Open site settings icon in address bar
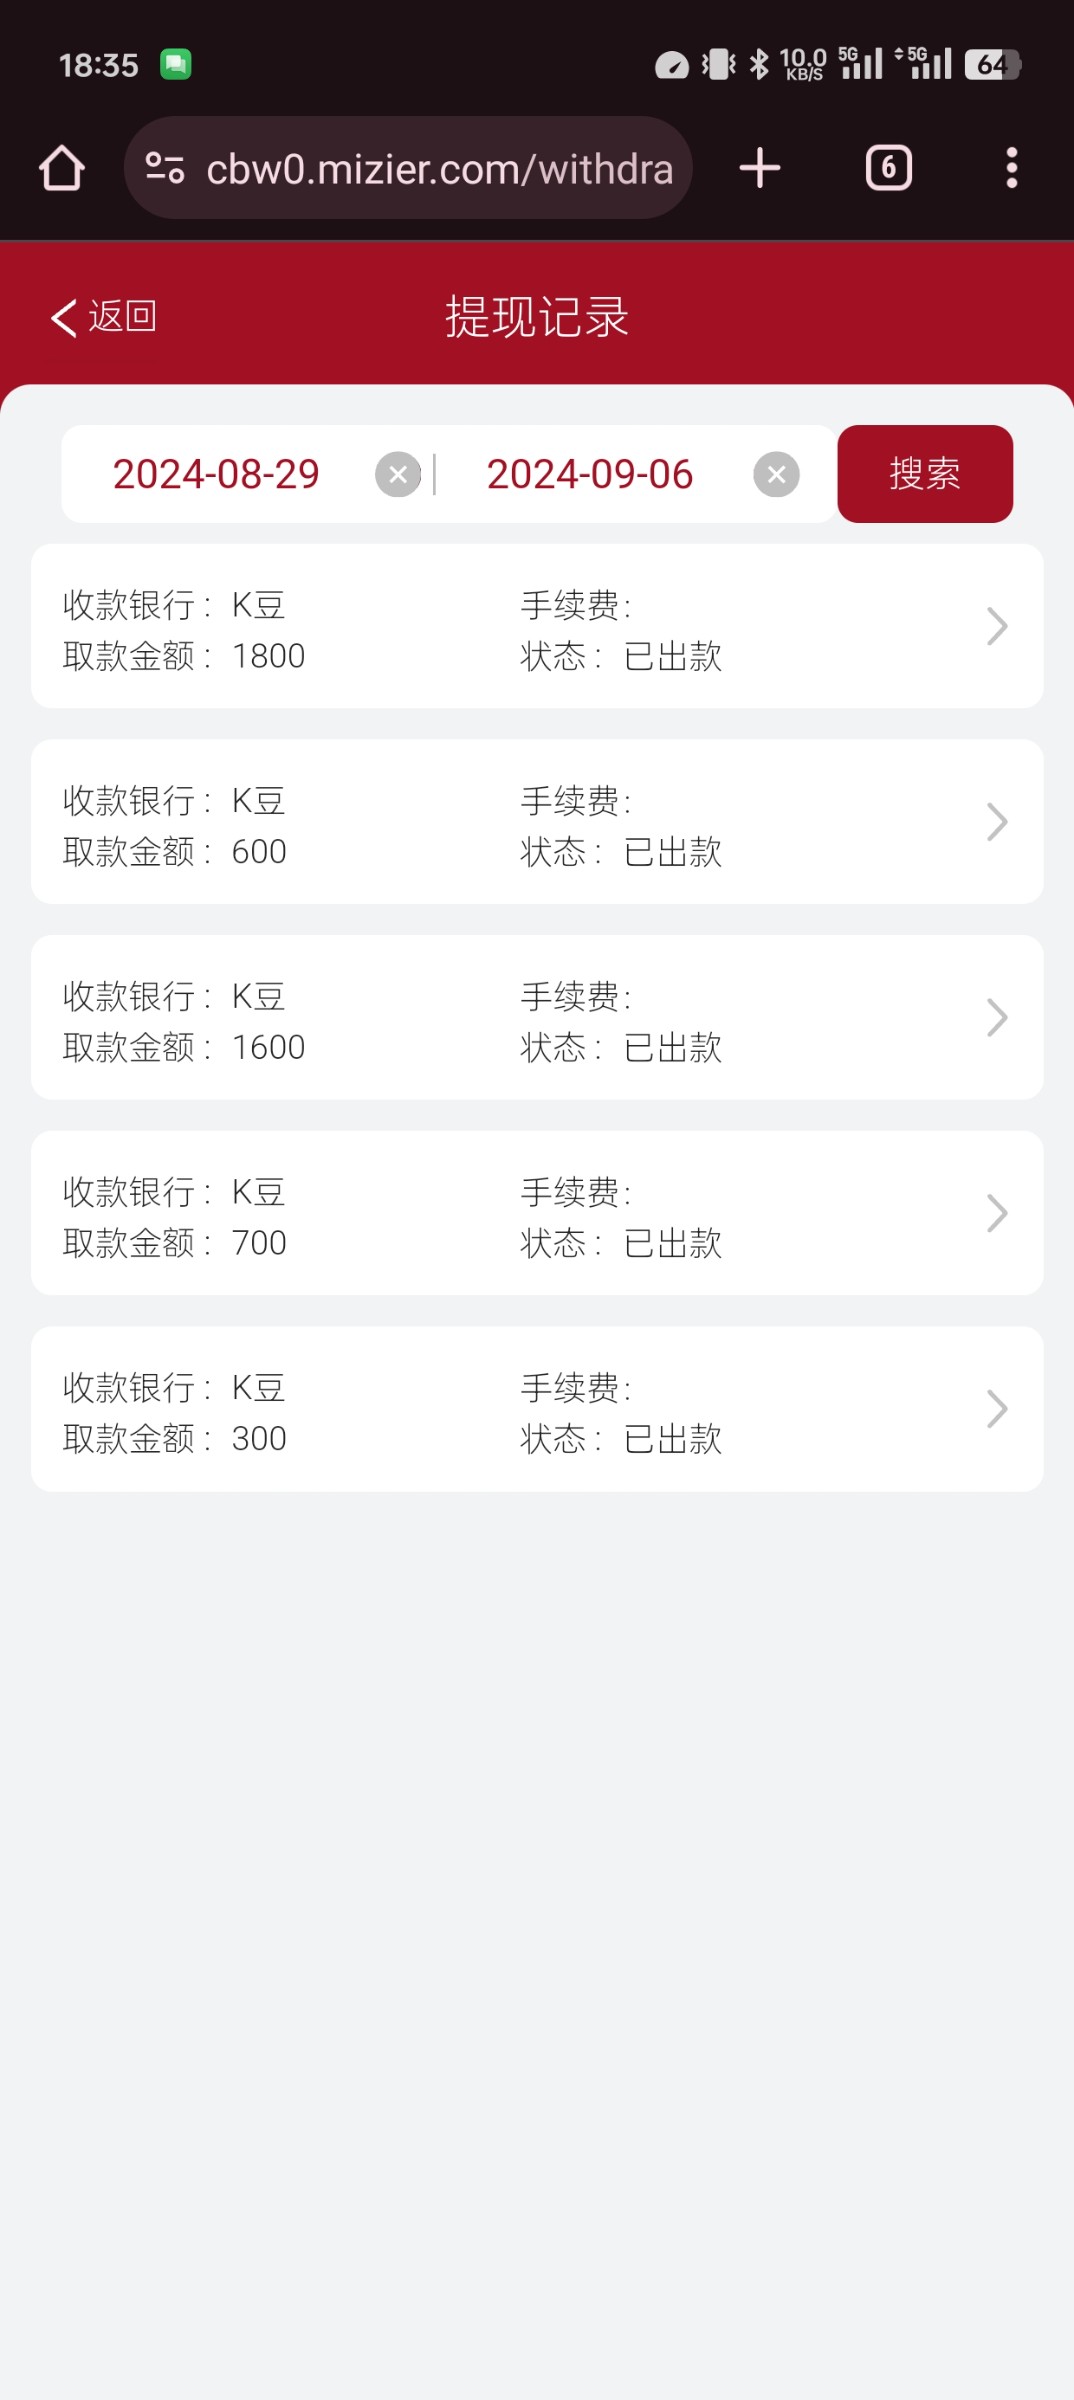The height and width of the screenshot is (2400, 1074). click(165, 168)
